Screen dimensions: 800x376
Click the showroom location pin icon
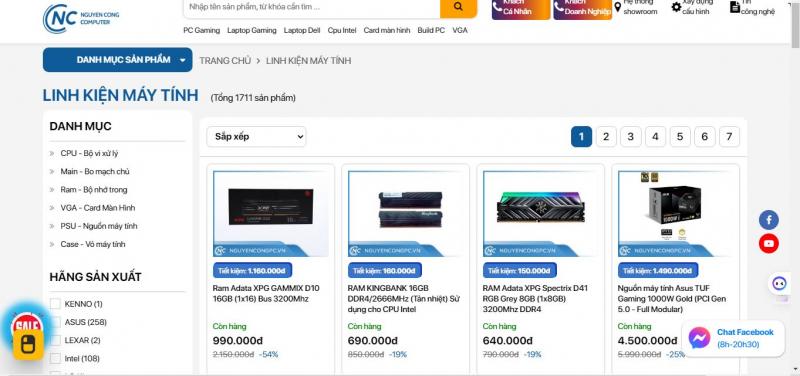click(617, 7)
